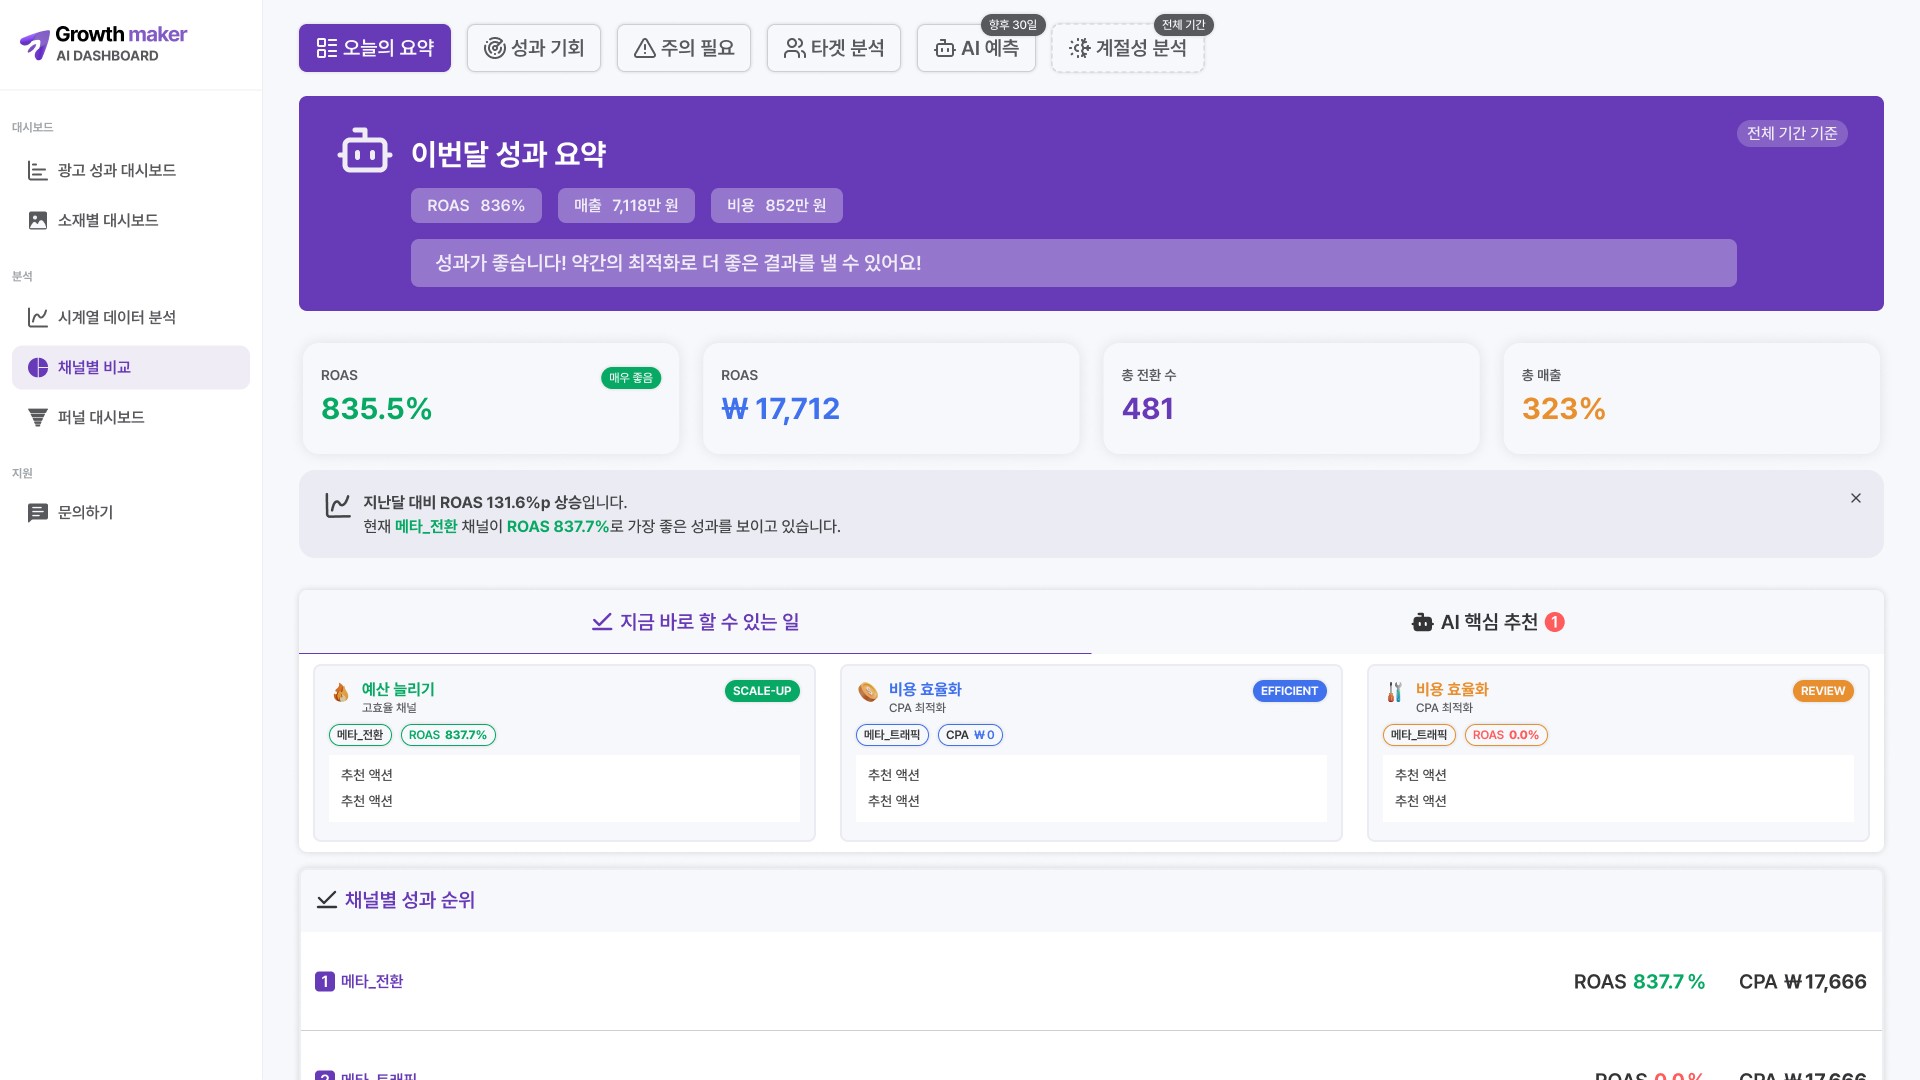Click the REVIEW badge on 비용 효율화 card
Viewport: 1920px width, 1080px height.
point(1822,691)
